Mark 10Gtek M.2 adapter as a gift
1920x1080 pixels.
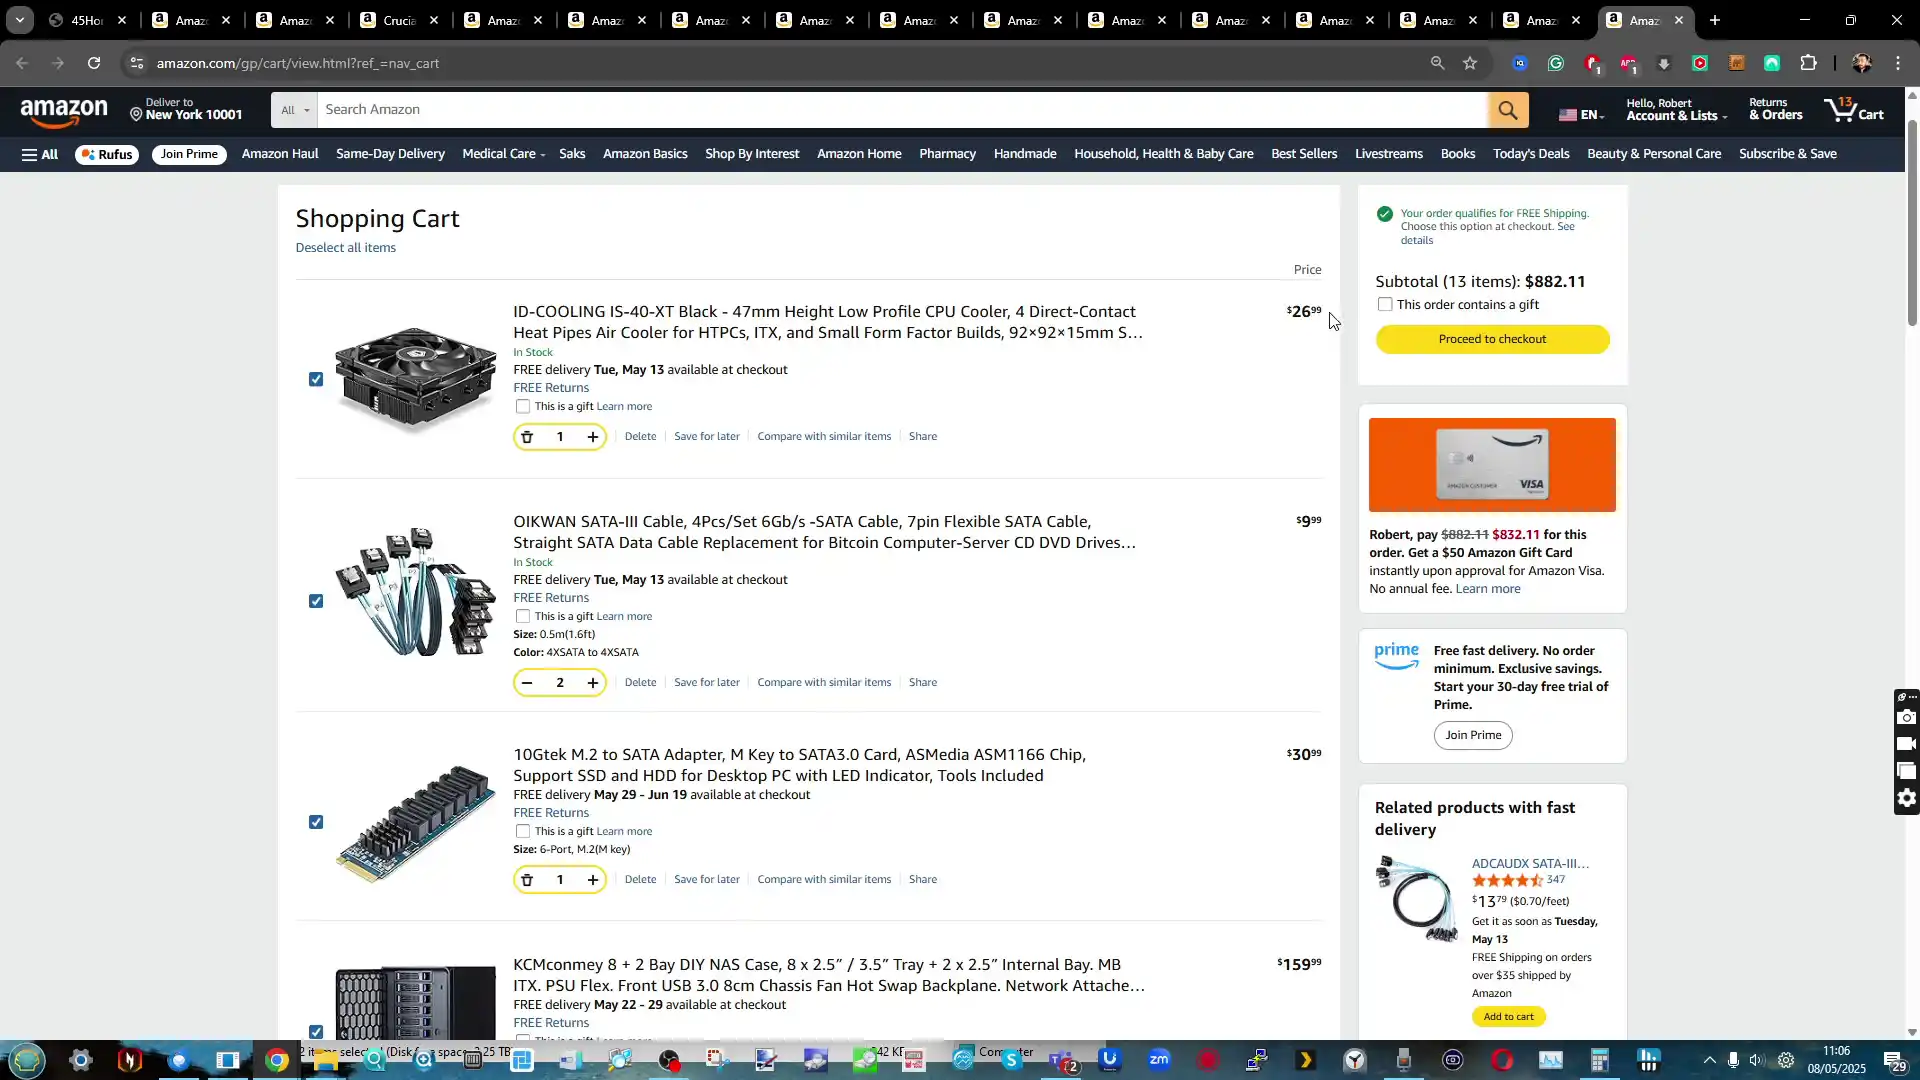tap(523, 832)
